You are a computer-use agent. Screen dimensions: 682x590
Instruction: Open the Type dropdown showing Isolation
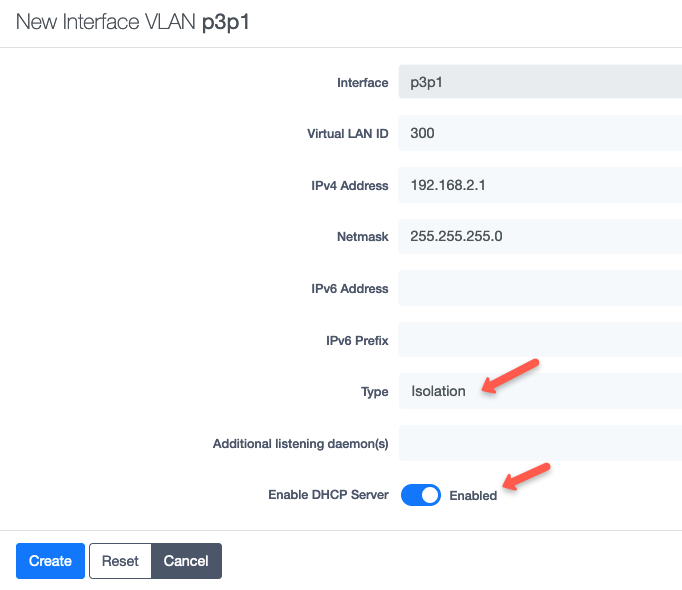[x=540, y=391]
